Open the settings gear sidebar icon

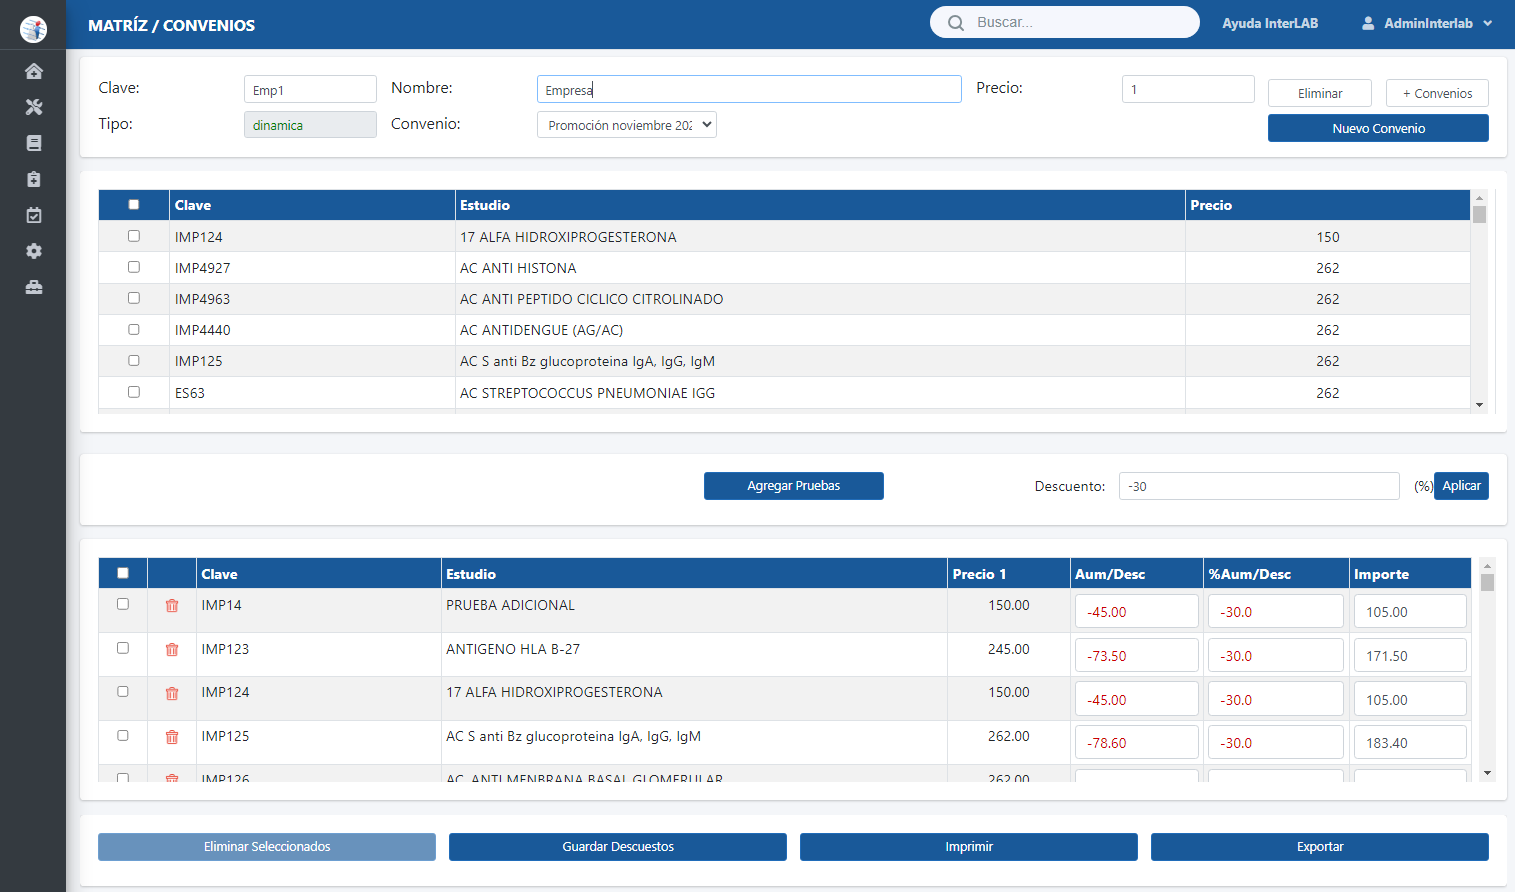34,251
